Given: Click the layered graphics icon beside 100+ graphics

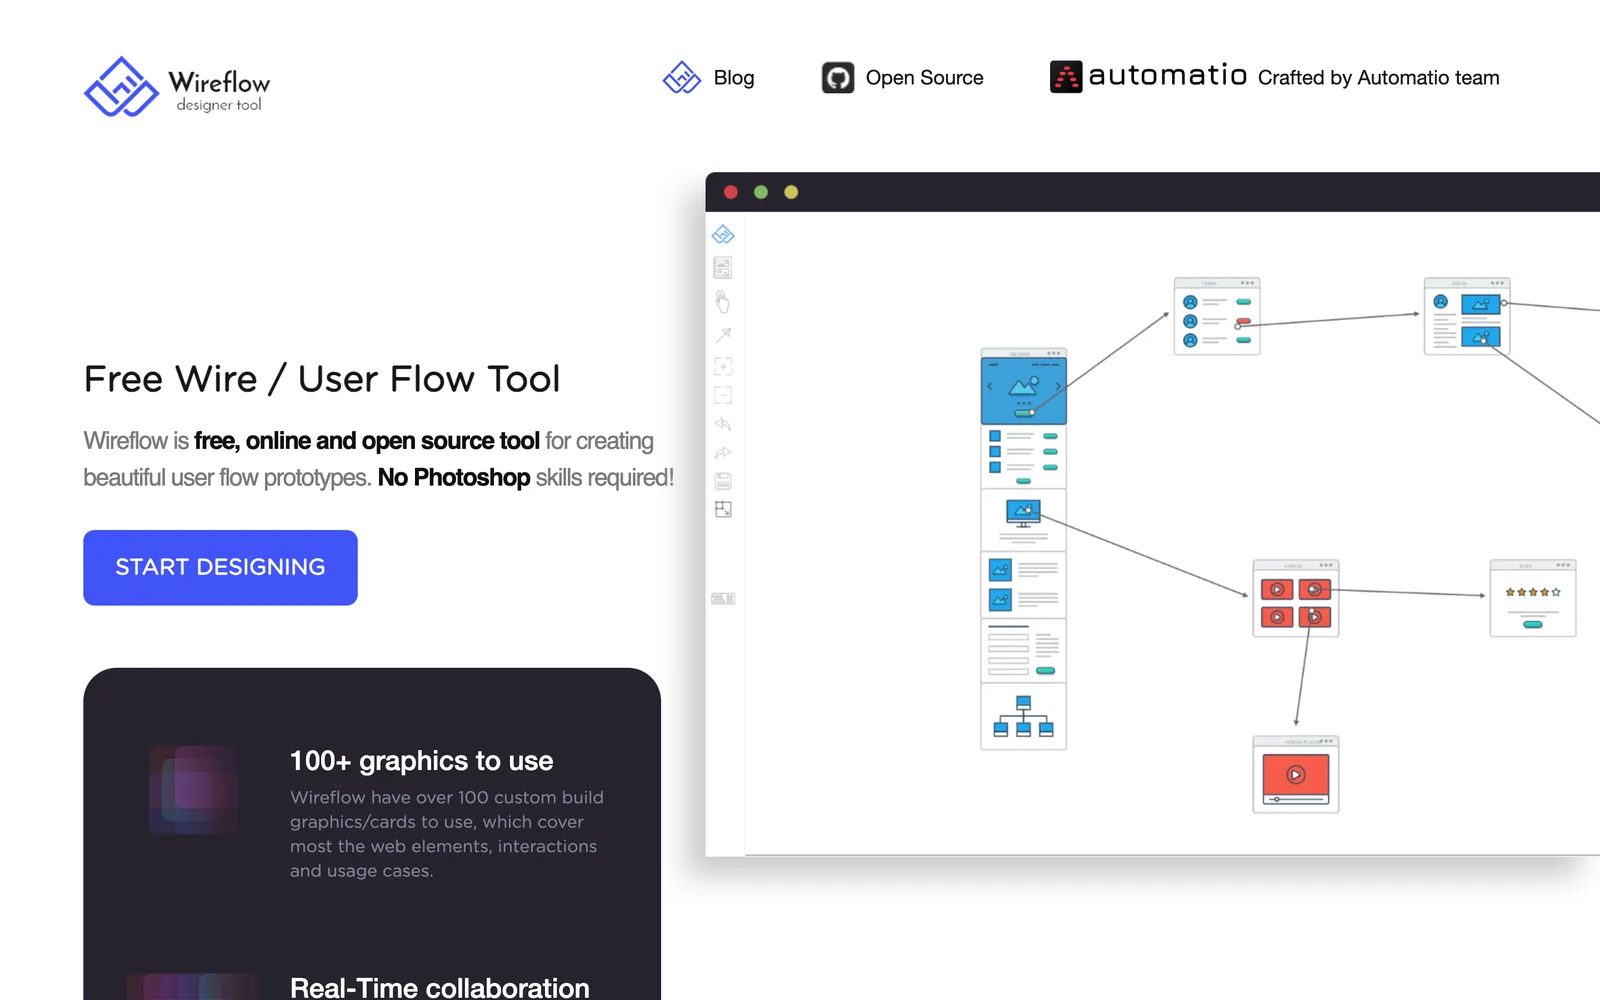Looking at the screenshot, I should [x=194, y=790].
